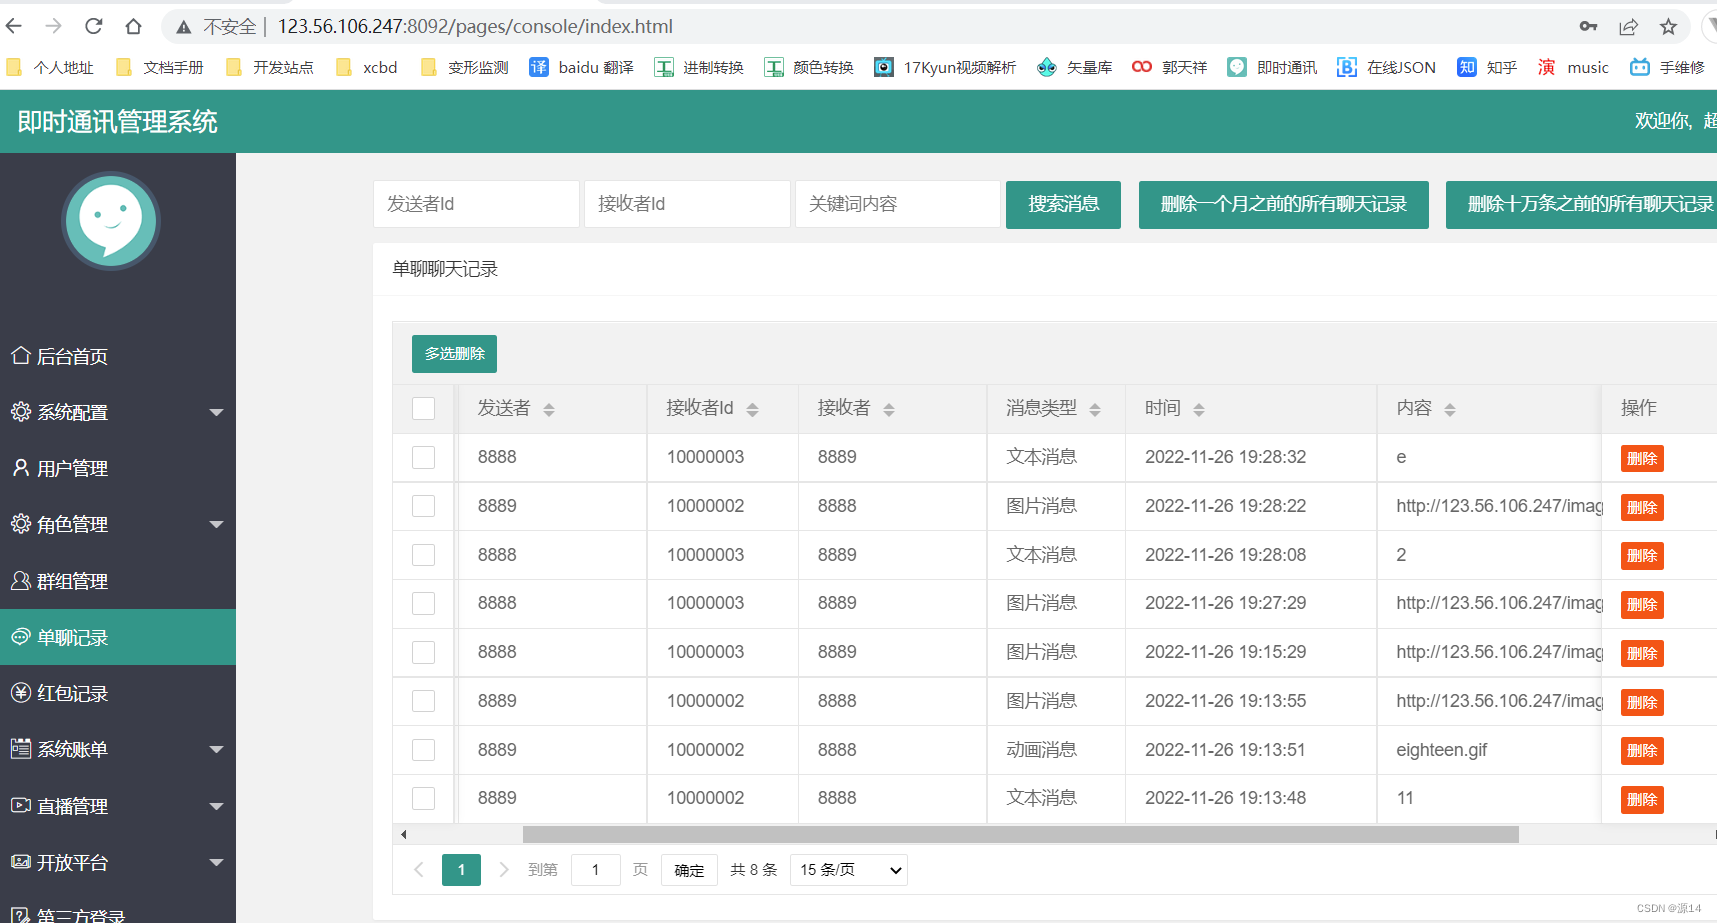Sort table by 接收者Id column
Image resolution: width=1717 pixels, height=923 pixels.
(753, 409)
